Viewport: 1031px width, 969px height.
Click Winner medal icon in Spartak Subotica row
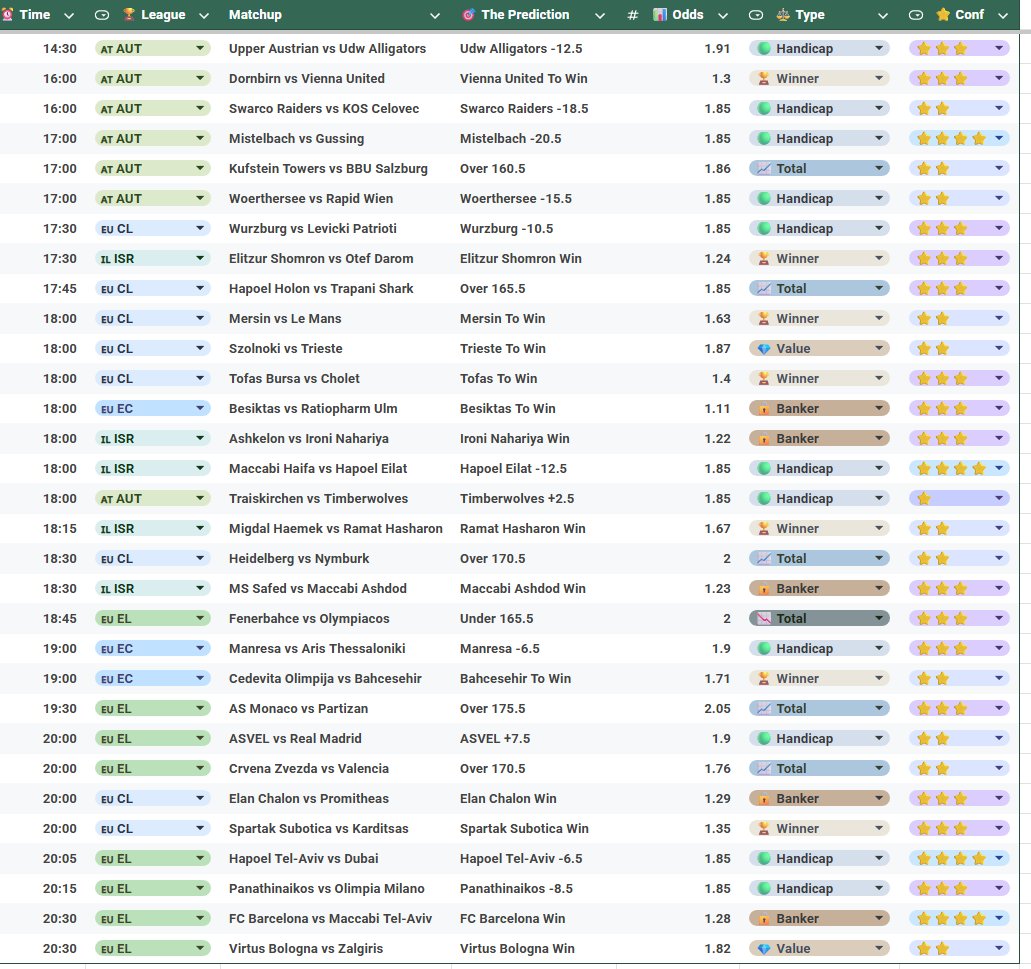764,828
